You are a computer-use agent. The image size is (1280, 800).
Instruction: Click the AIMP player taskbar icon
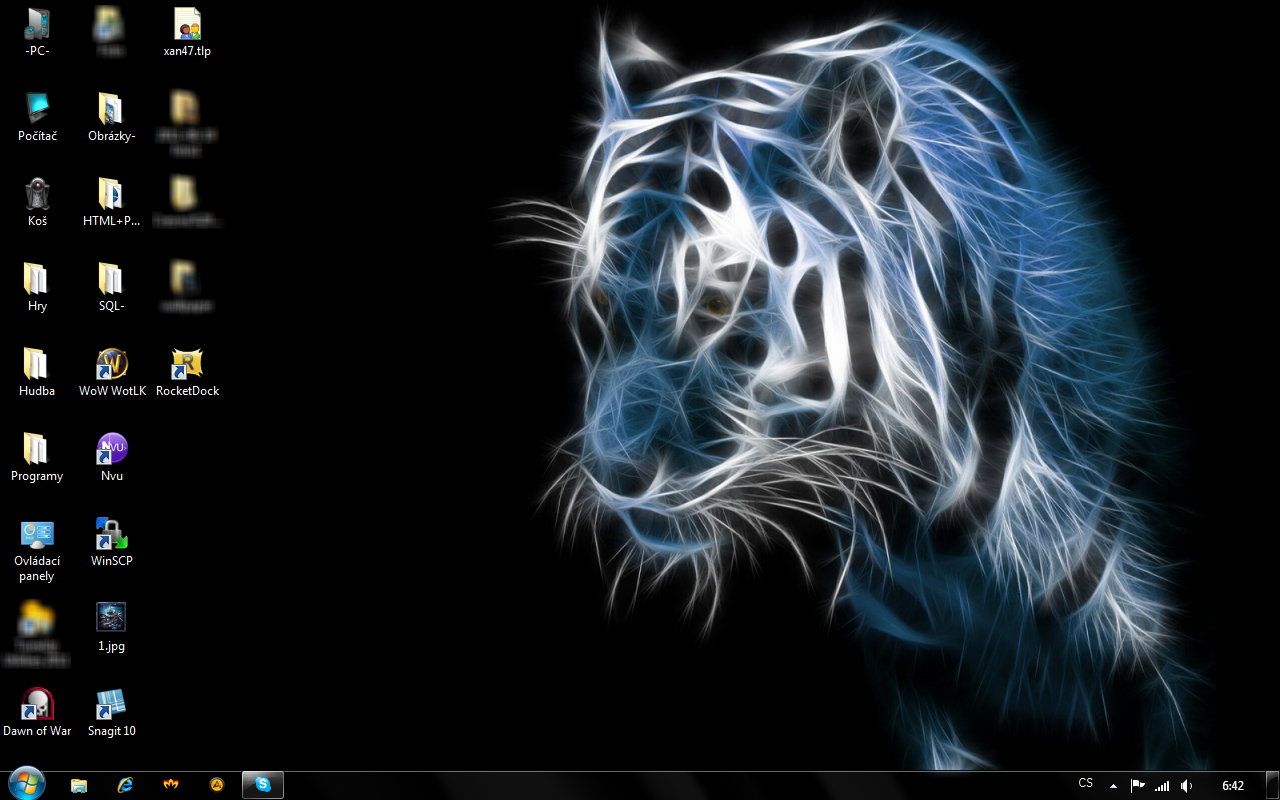click(x=217, y=785)
